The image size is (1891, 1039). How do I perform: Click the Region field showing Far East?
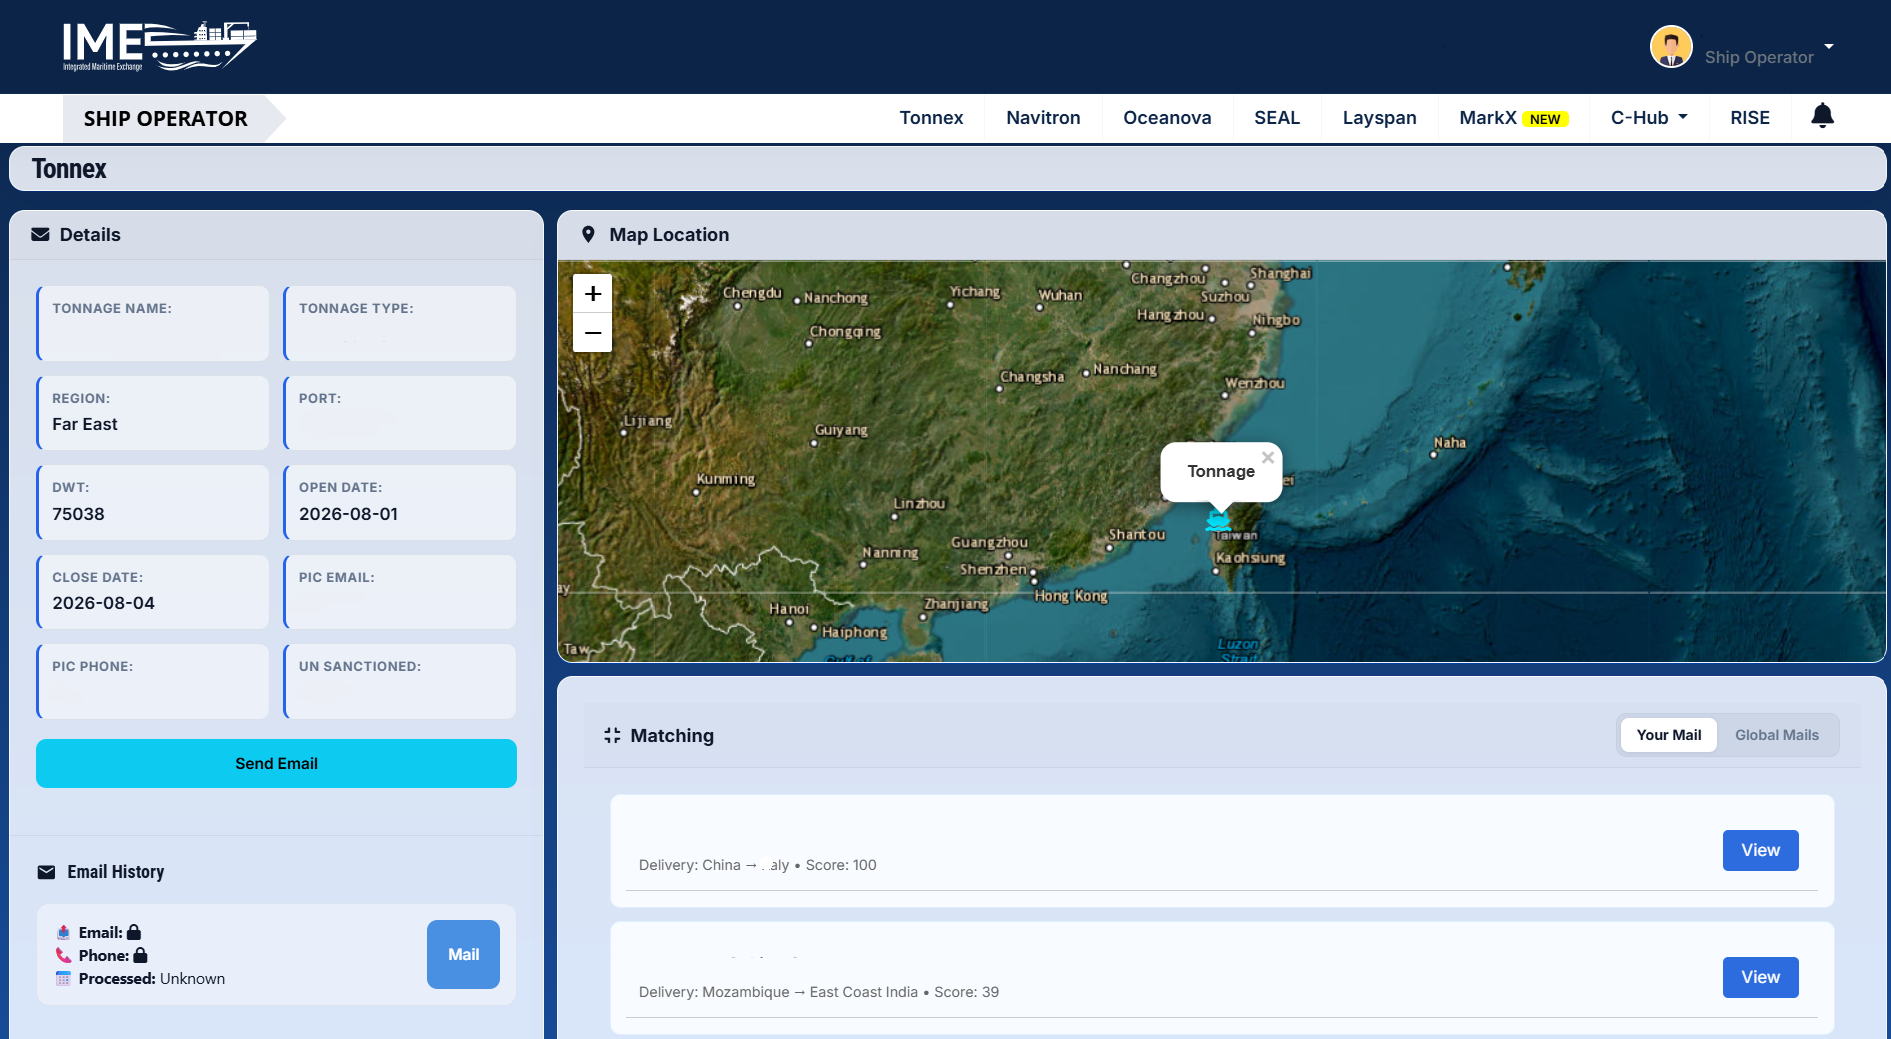pyautogui.click(x=153, y=413)
